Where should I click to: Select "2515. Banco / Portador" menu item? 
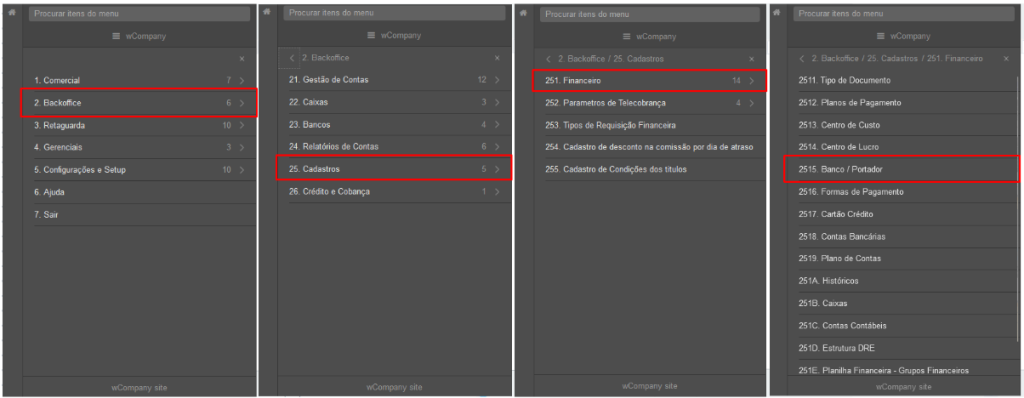click(x=901, y=169)
